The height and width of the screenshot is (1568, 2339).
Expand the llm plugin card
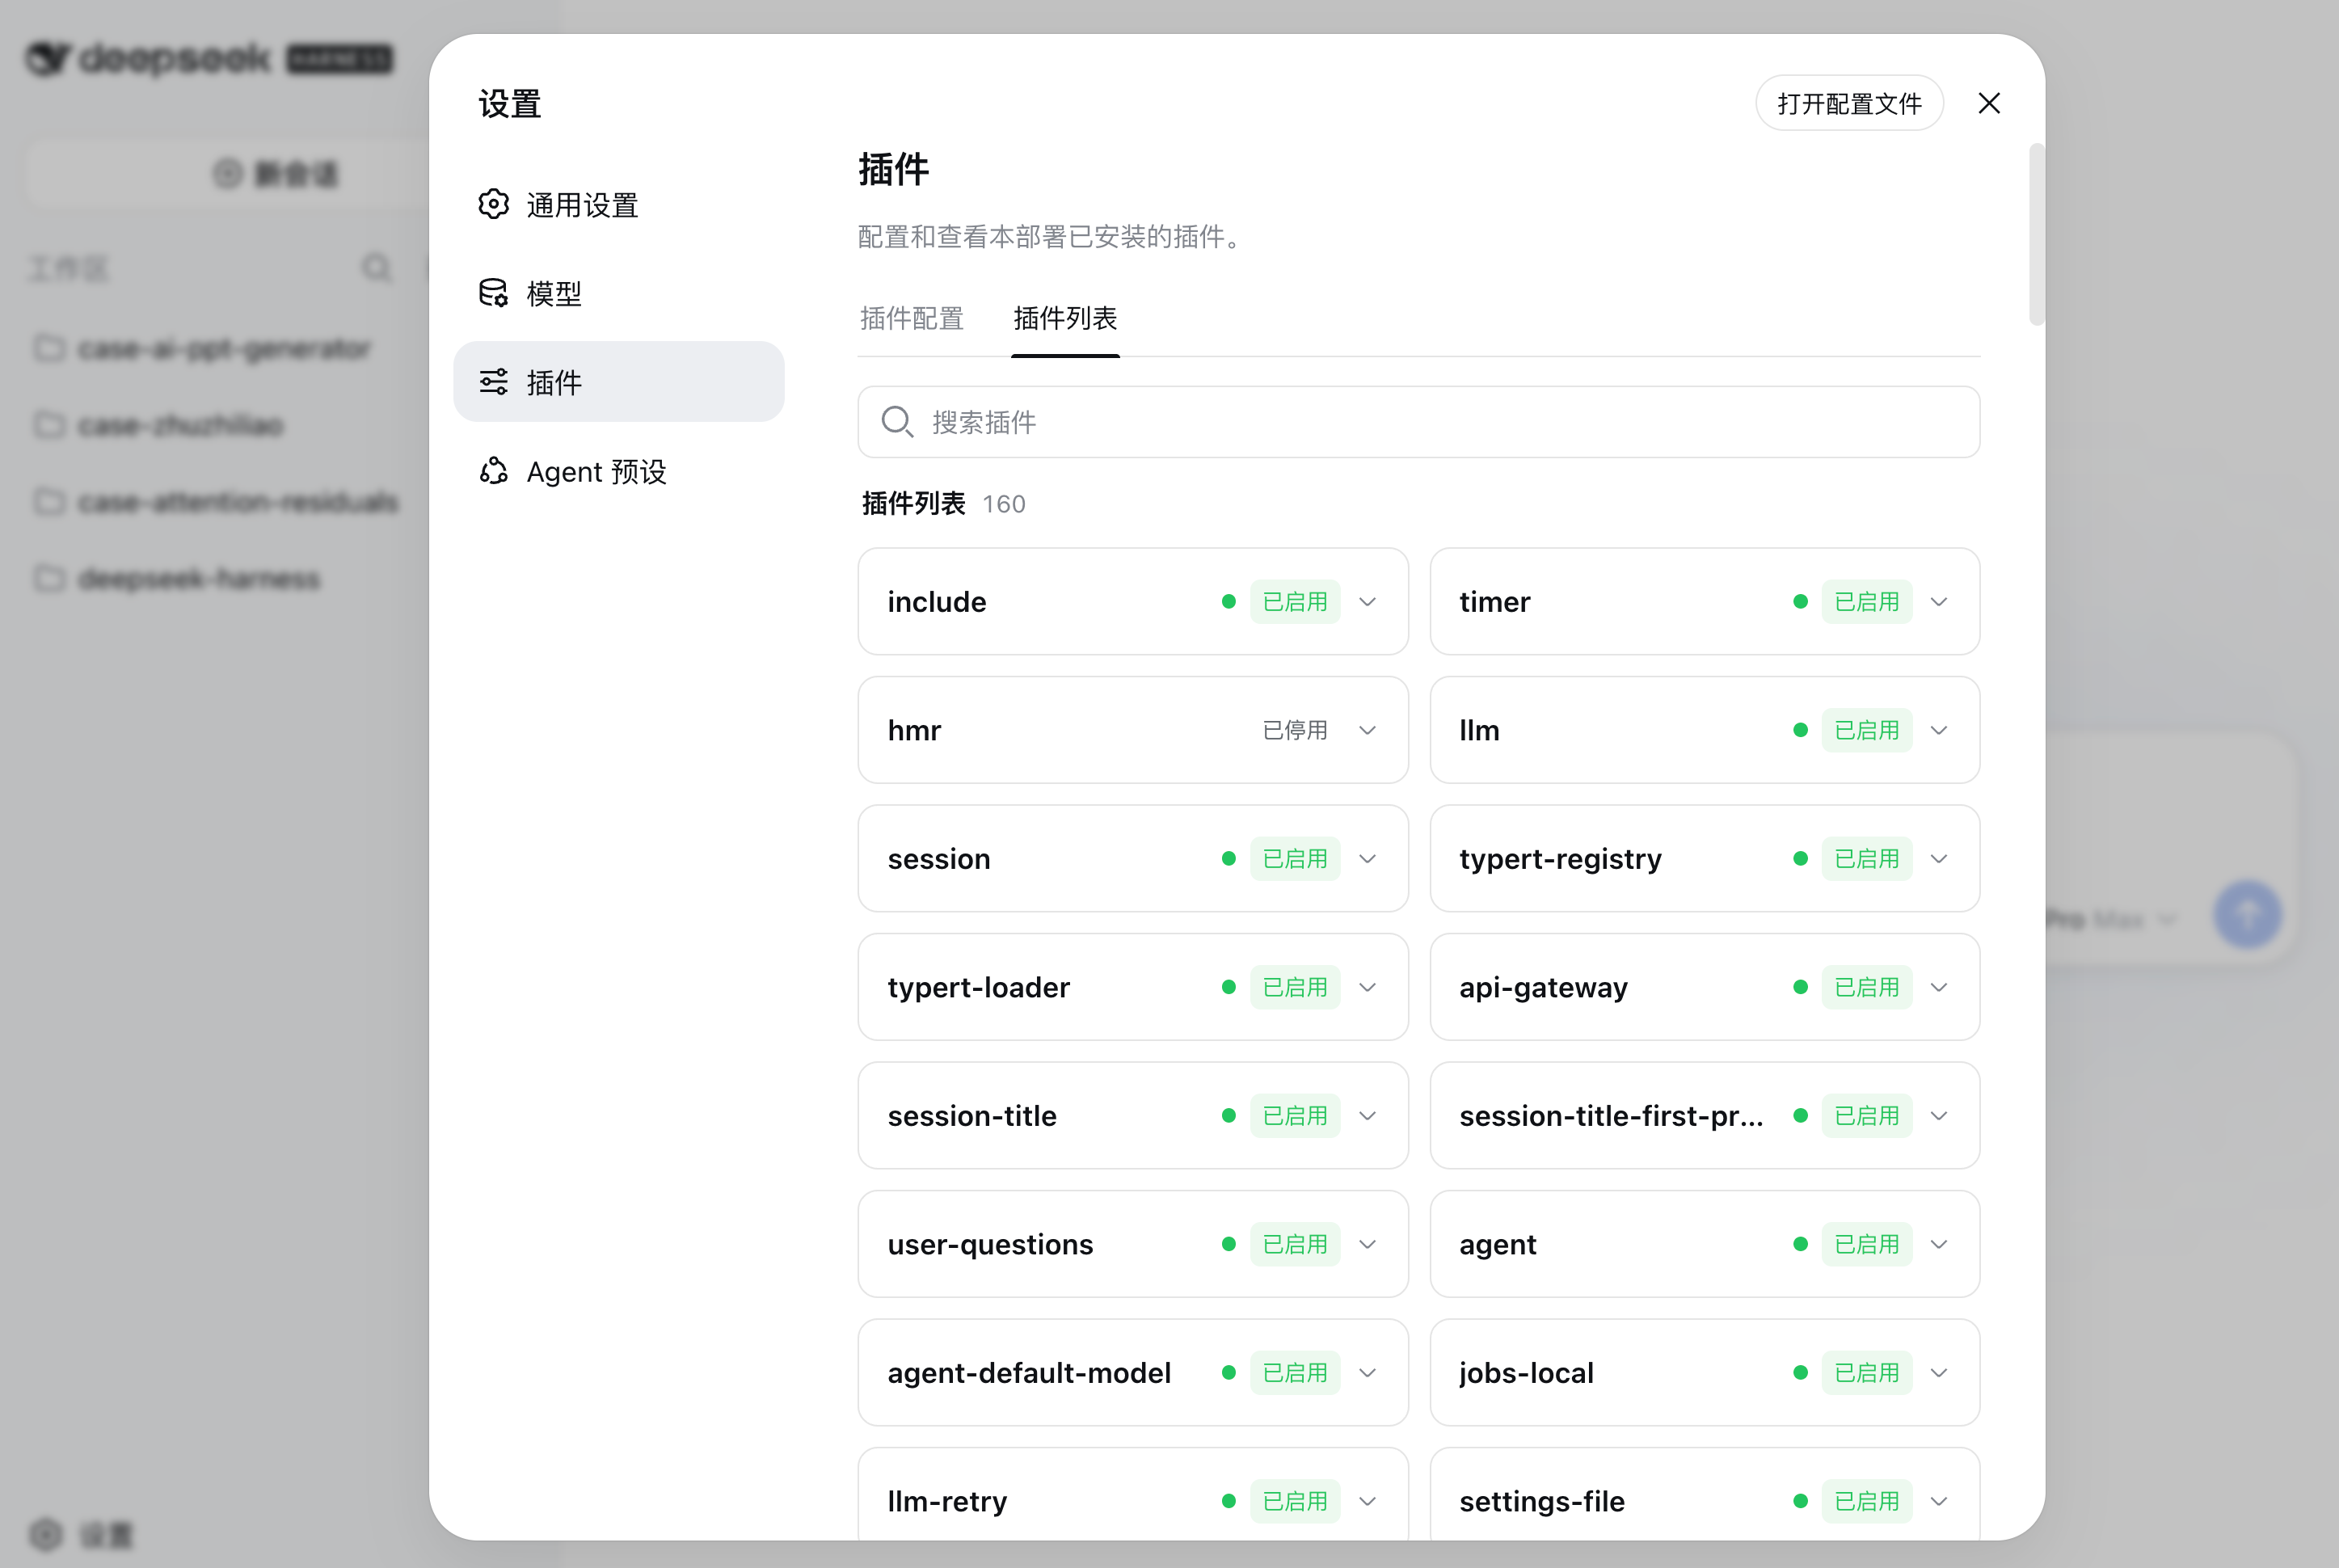click(x=1939, y=730)
